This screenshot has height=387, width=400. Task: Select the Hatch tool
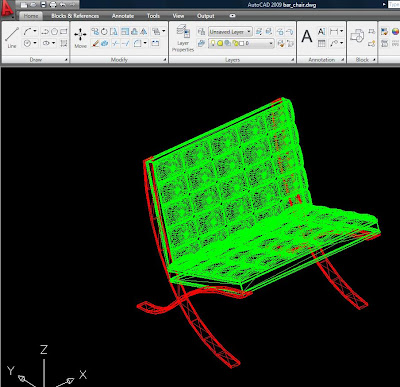pos(64,43)
